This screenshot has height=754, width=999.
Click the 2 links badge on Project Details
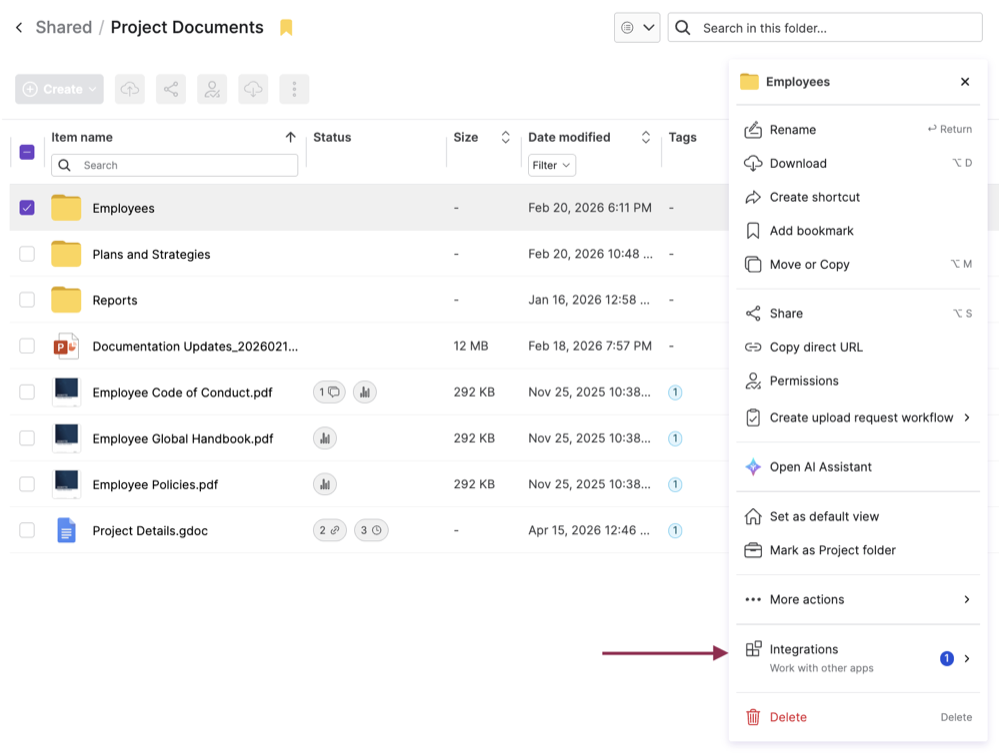[329, 530]
